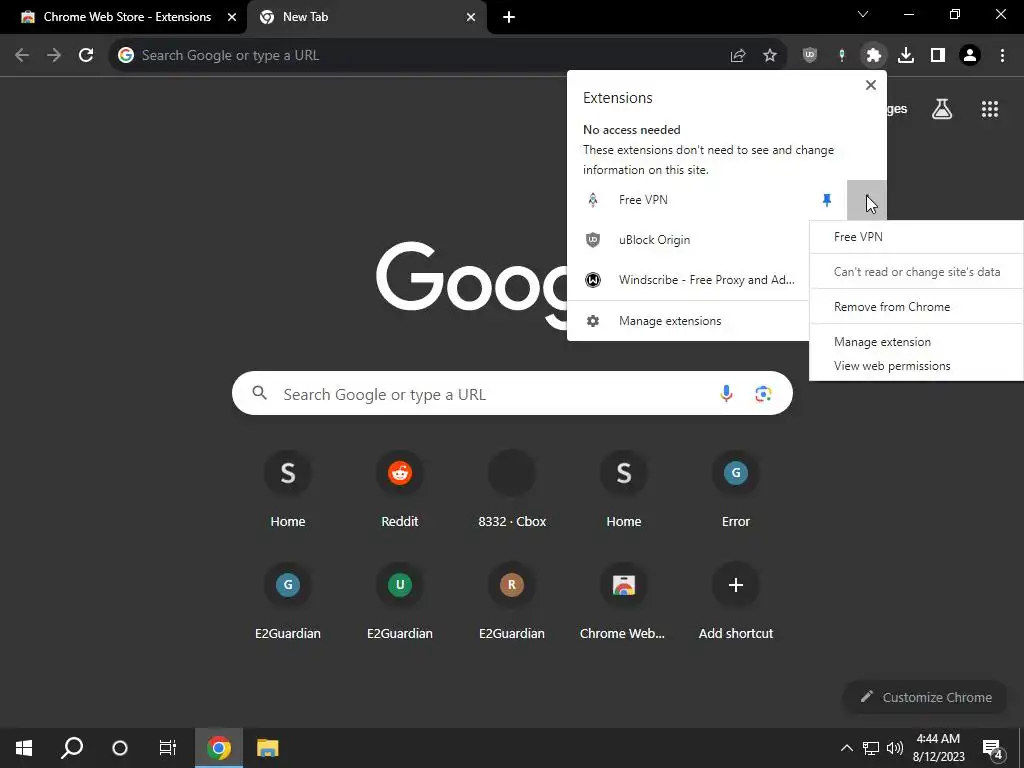Click the Free VPN rocket icon in the list
Screen dimensions: 1024x768
(x=593, y=200)
